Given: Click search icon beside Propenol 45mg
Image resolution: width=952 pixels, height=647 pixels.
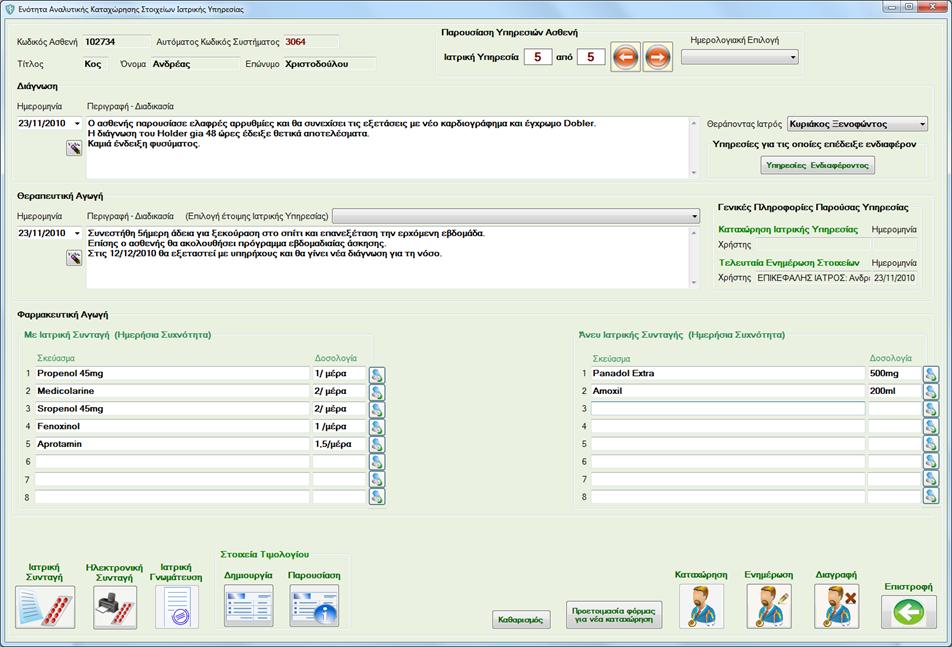Looking at the screenshot, I should 377,374.
